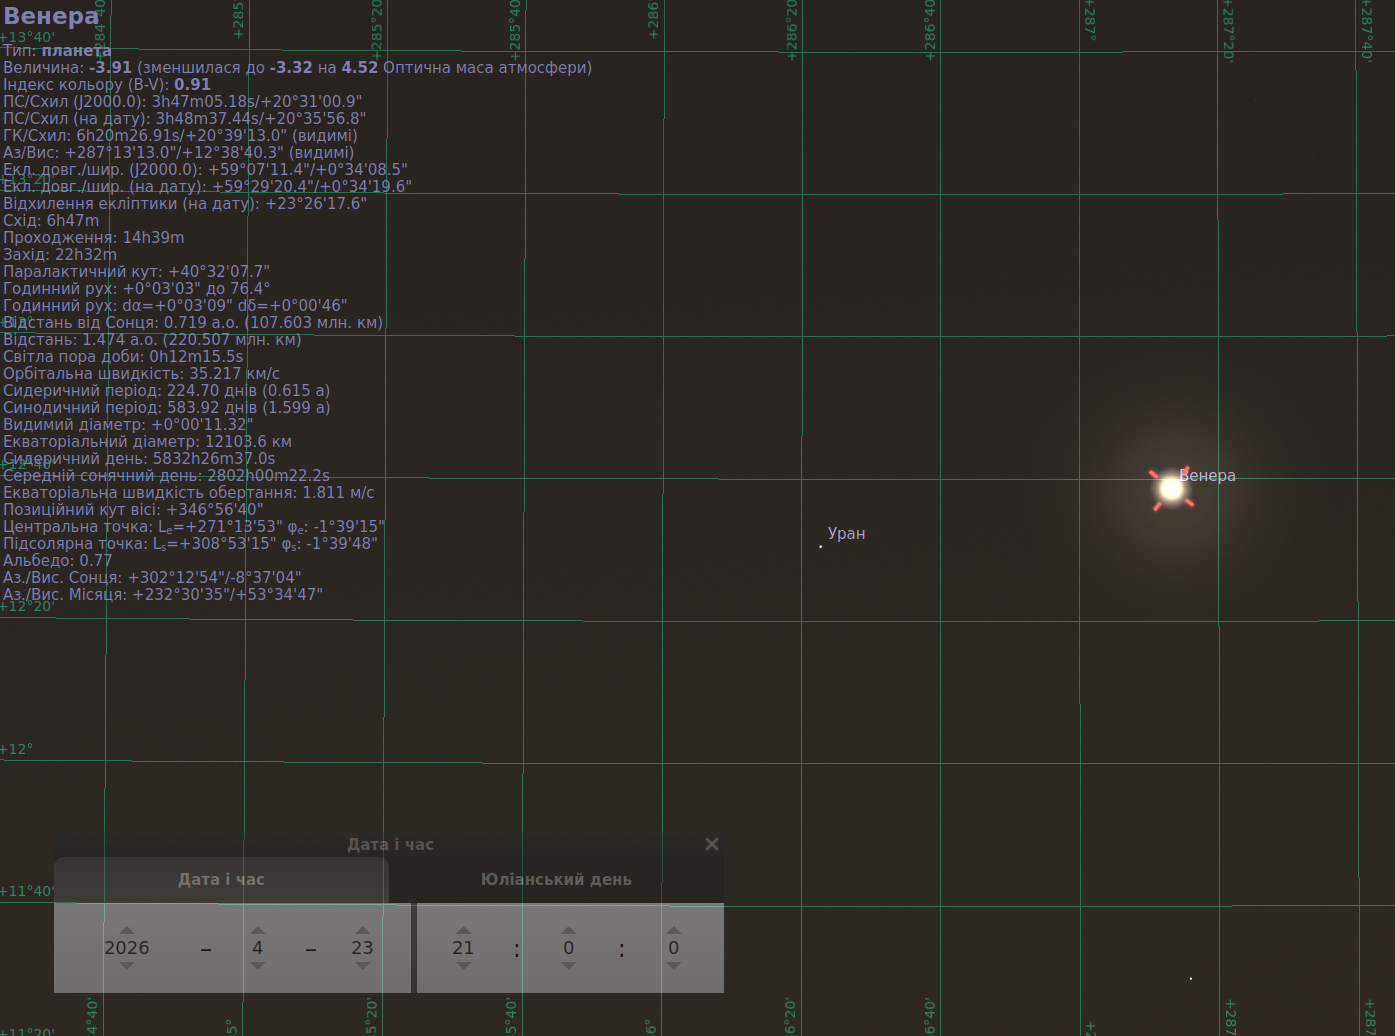Decrease the day 23 with down arrow
The width and height of the screenshot is (1395, 1036).
point(362,966)
